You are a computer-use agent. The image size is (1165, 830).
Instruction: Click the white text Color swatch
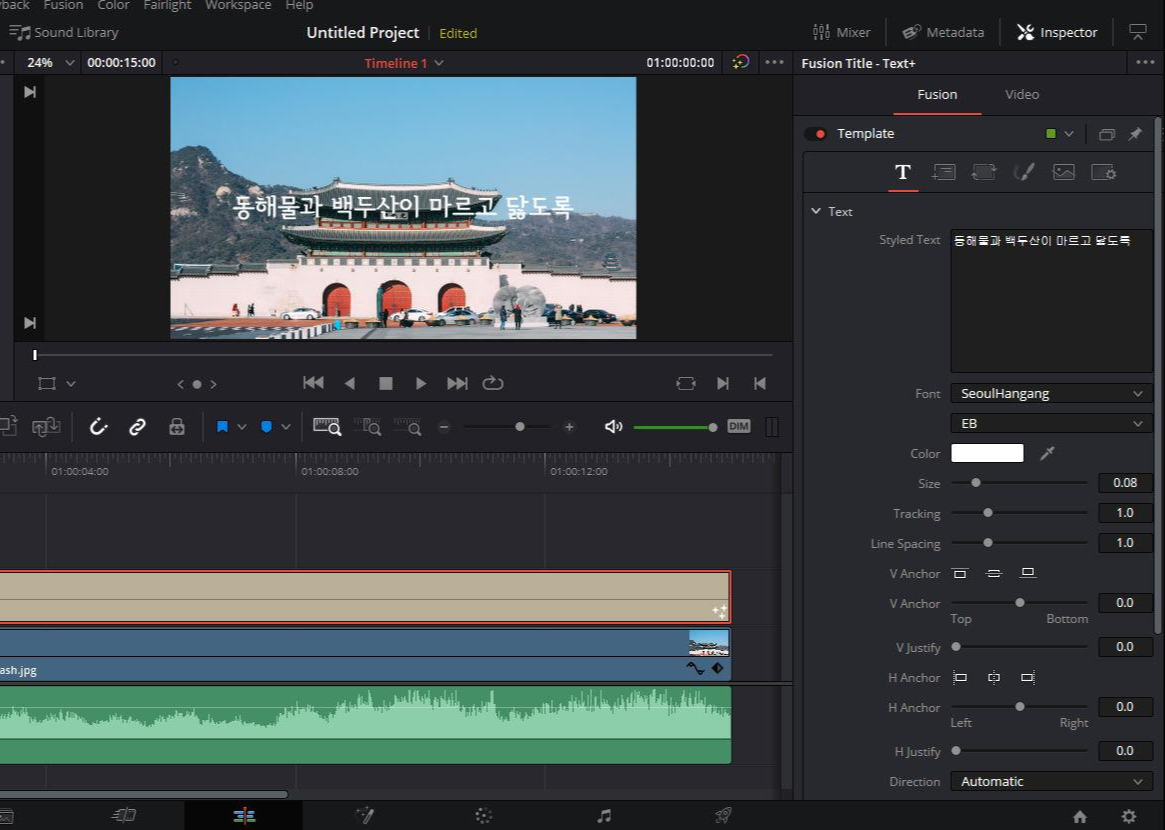pos(987,454)
